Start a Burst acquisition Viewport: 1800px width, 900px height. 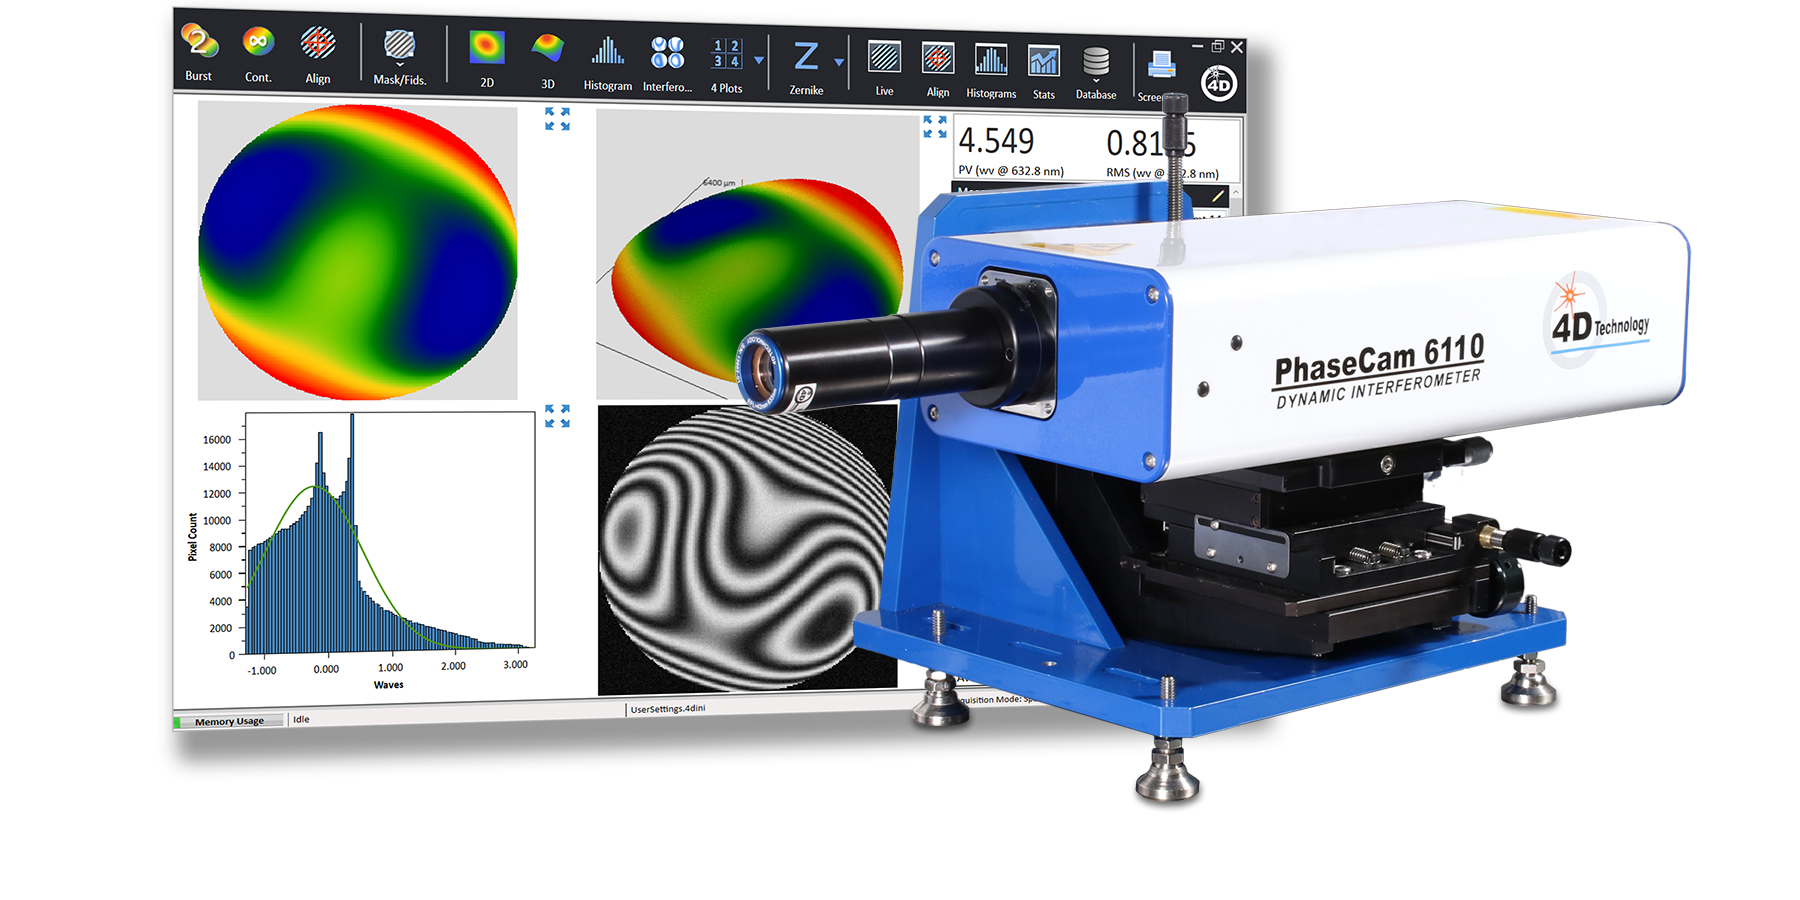(199, 53)
